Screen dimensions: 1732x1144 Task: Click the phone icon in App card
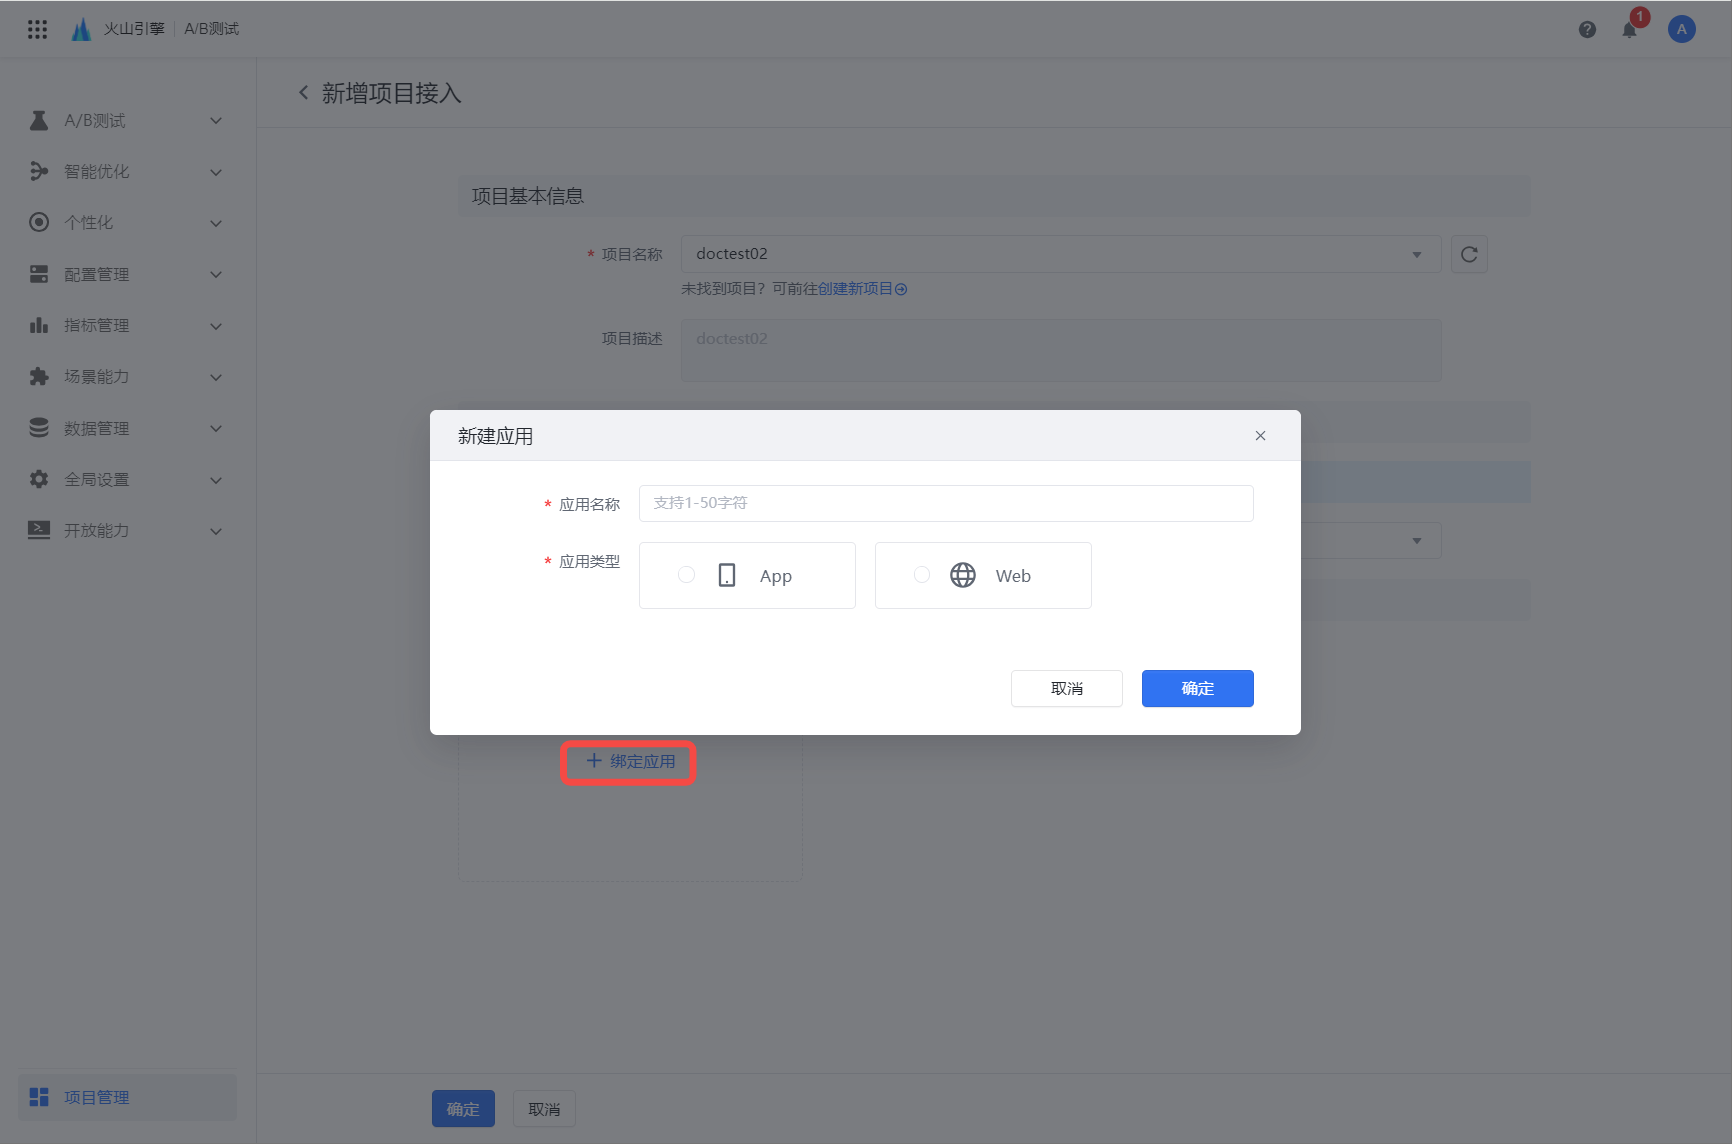tap(727, 575)
